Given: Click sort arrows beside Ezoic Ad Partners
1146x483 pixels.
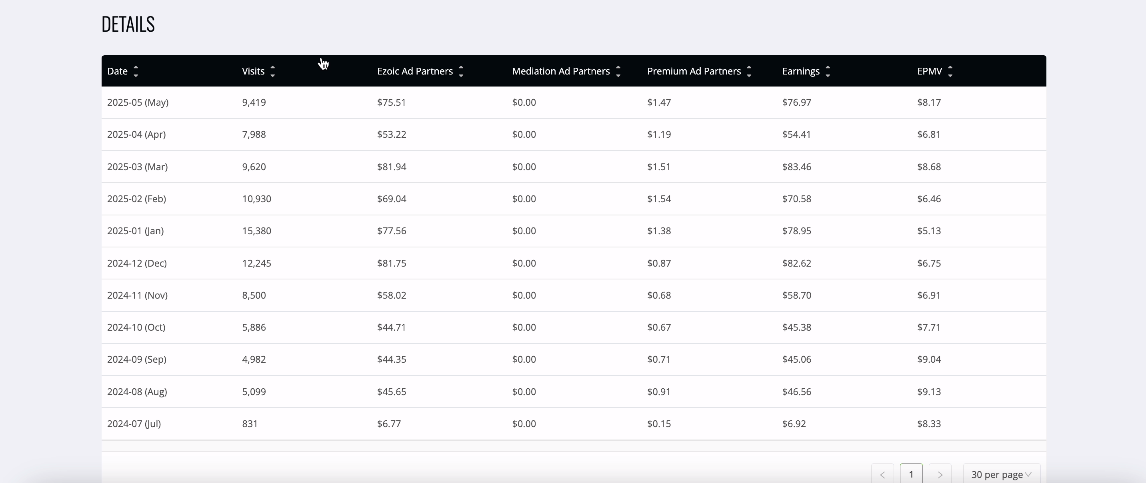Looking at the screenshot, I should (x=460, y=72).
